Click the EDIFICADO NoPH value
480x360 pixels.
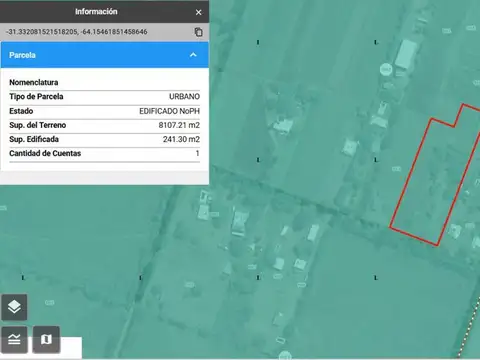[x=170, y=111]
